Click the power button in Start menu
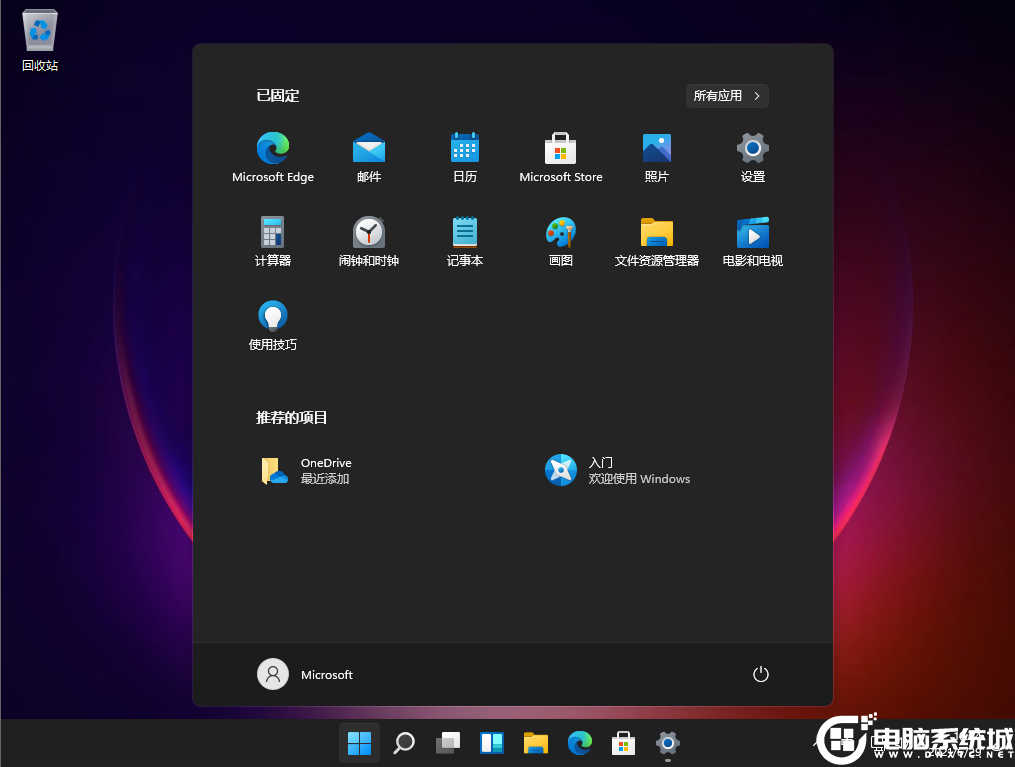Screen dimensions: 1015x767 coord(761,674)
